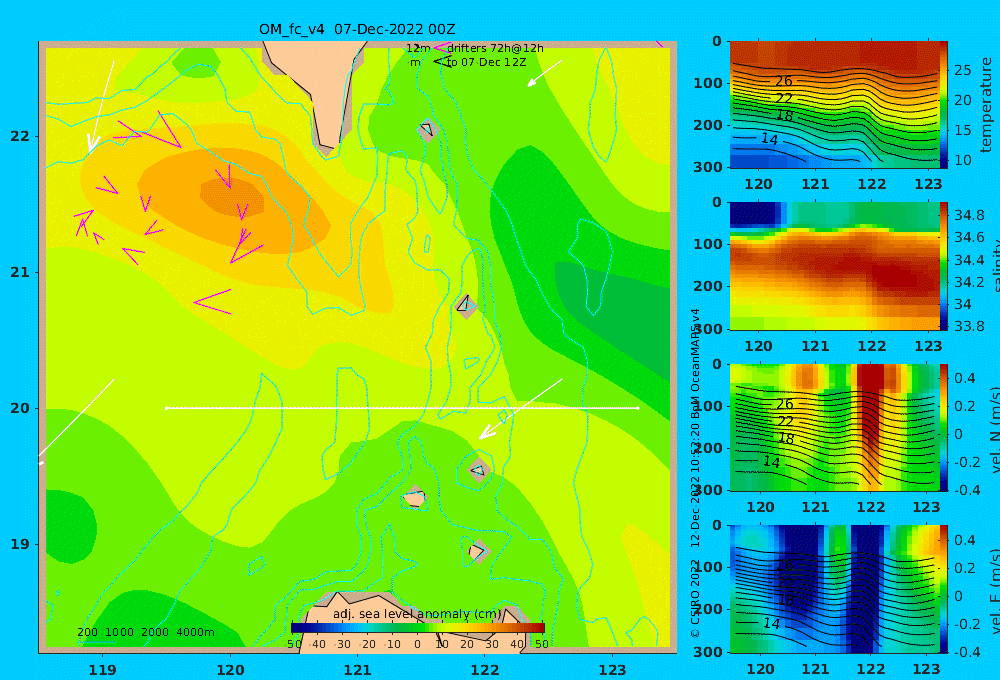
Task: Click the BoM OceanMAPS v4 copyright text
Action: (x=695, y=473)
